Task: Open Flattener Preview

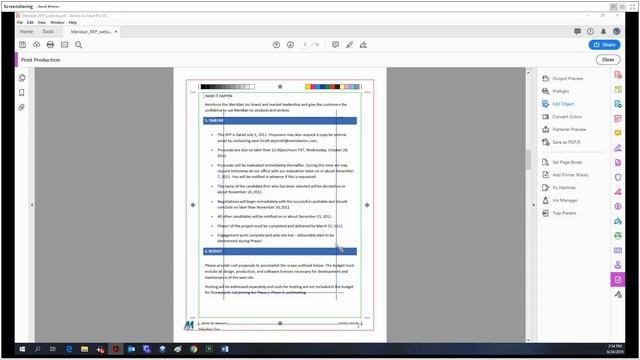Action: click(x=564, y=129)
